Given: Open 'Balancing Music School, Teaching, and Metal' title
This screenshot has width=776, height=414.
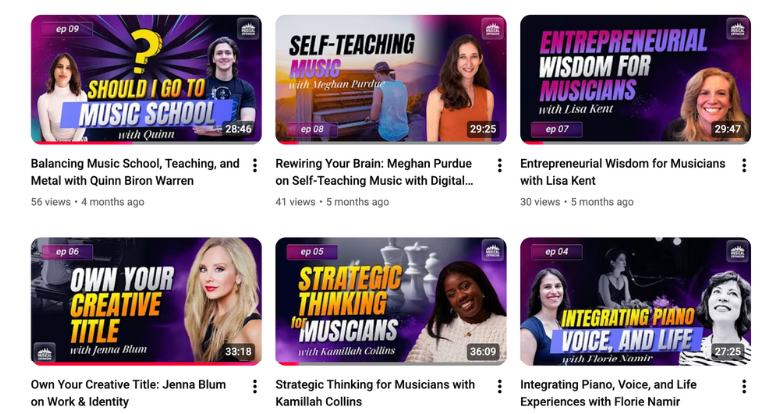Looking at the screenshot, I should [x=135, y=172].
